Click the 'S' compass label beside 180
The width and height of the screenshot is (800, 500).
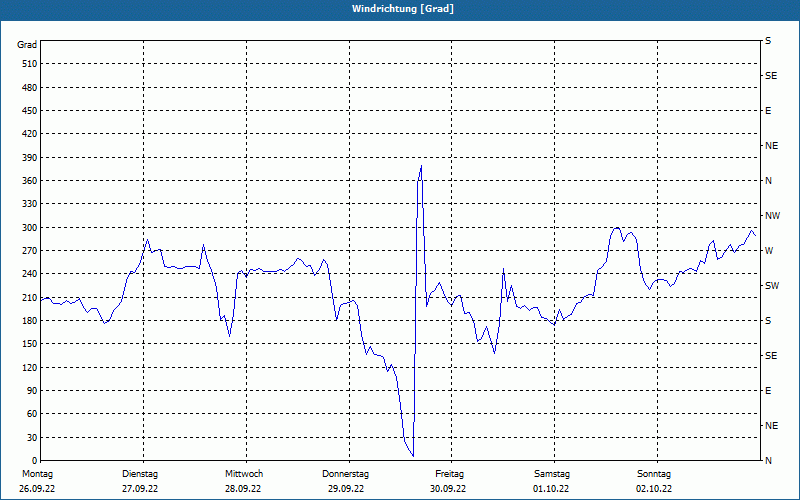coord(768,321)
